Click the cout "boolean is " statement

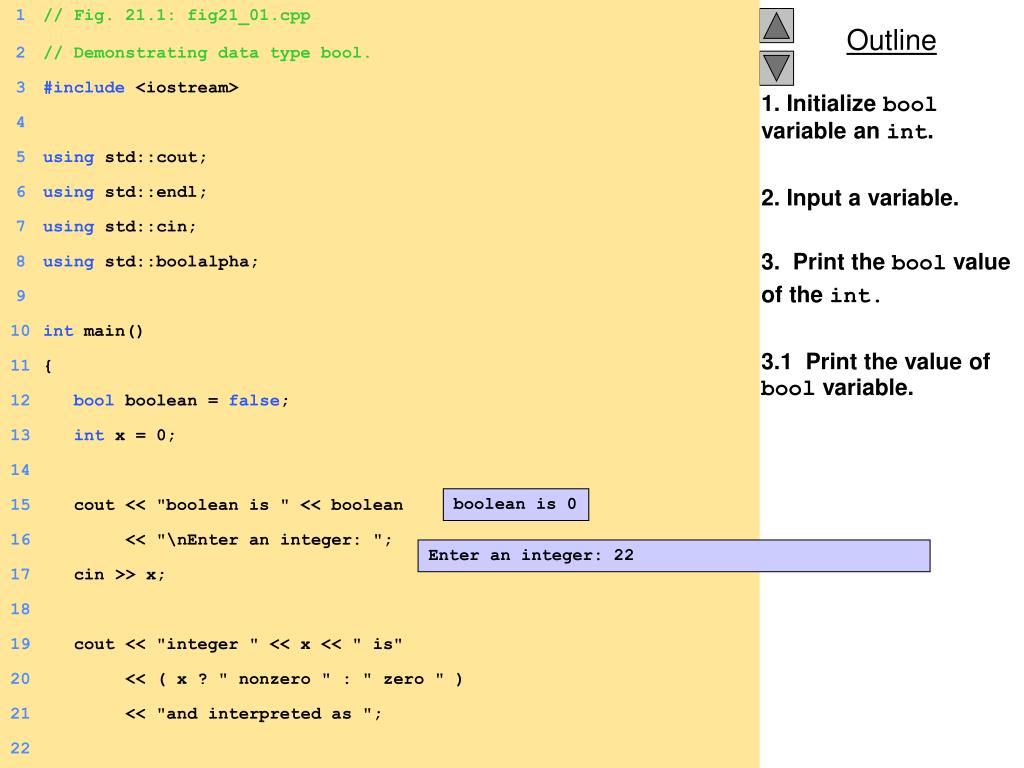[x=238, y=505]
